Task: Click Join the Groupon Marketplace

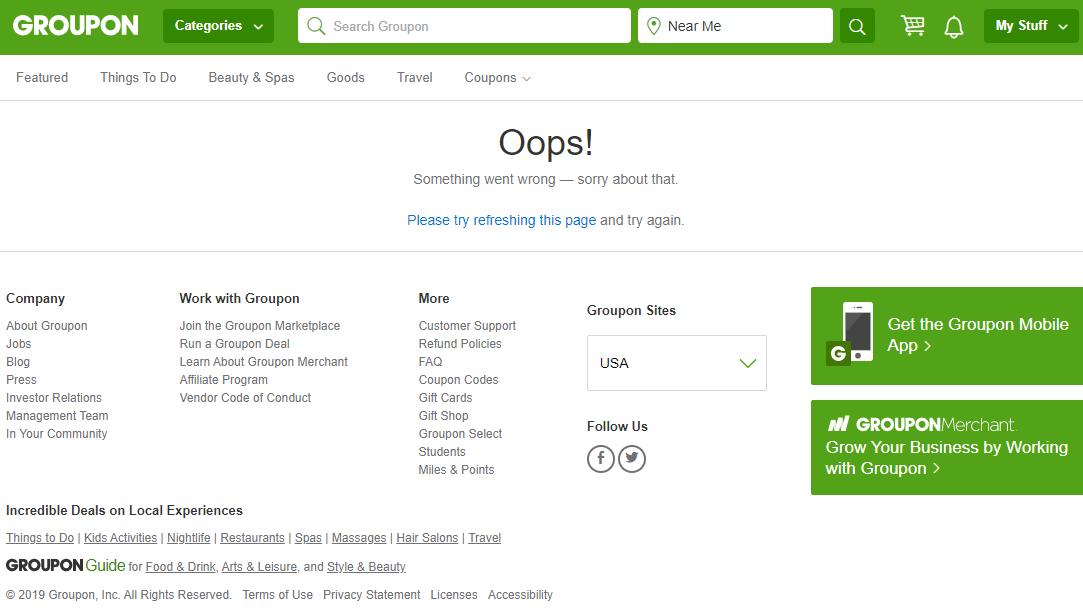Action: tap(260, 326)
